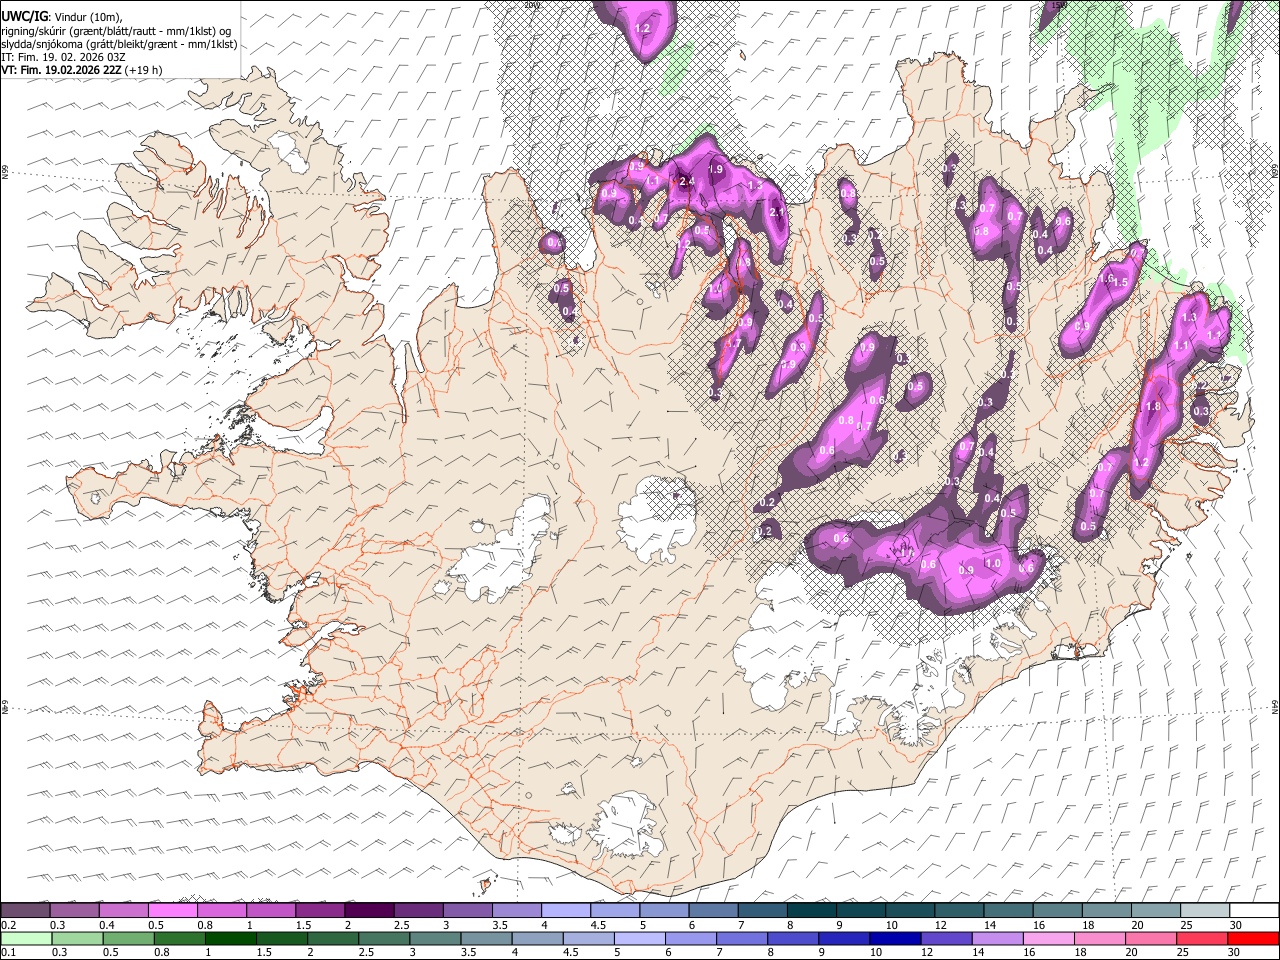Select top legend swatch between 14 and 16
1280x960 pixels.
(1007, 910)
